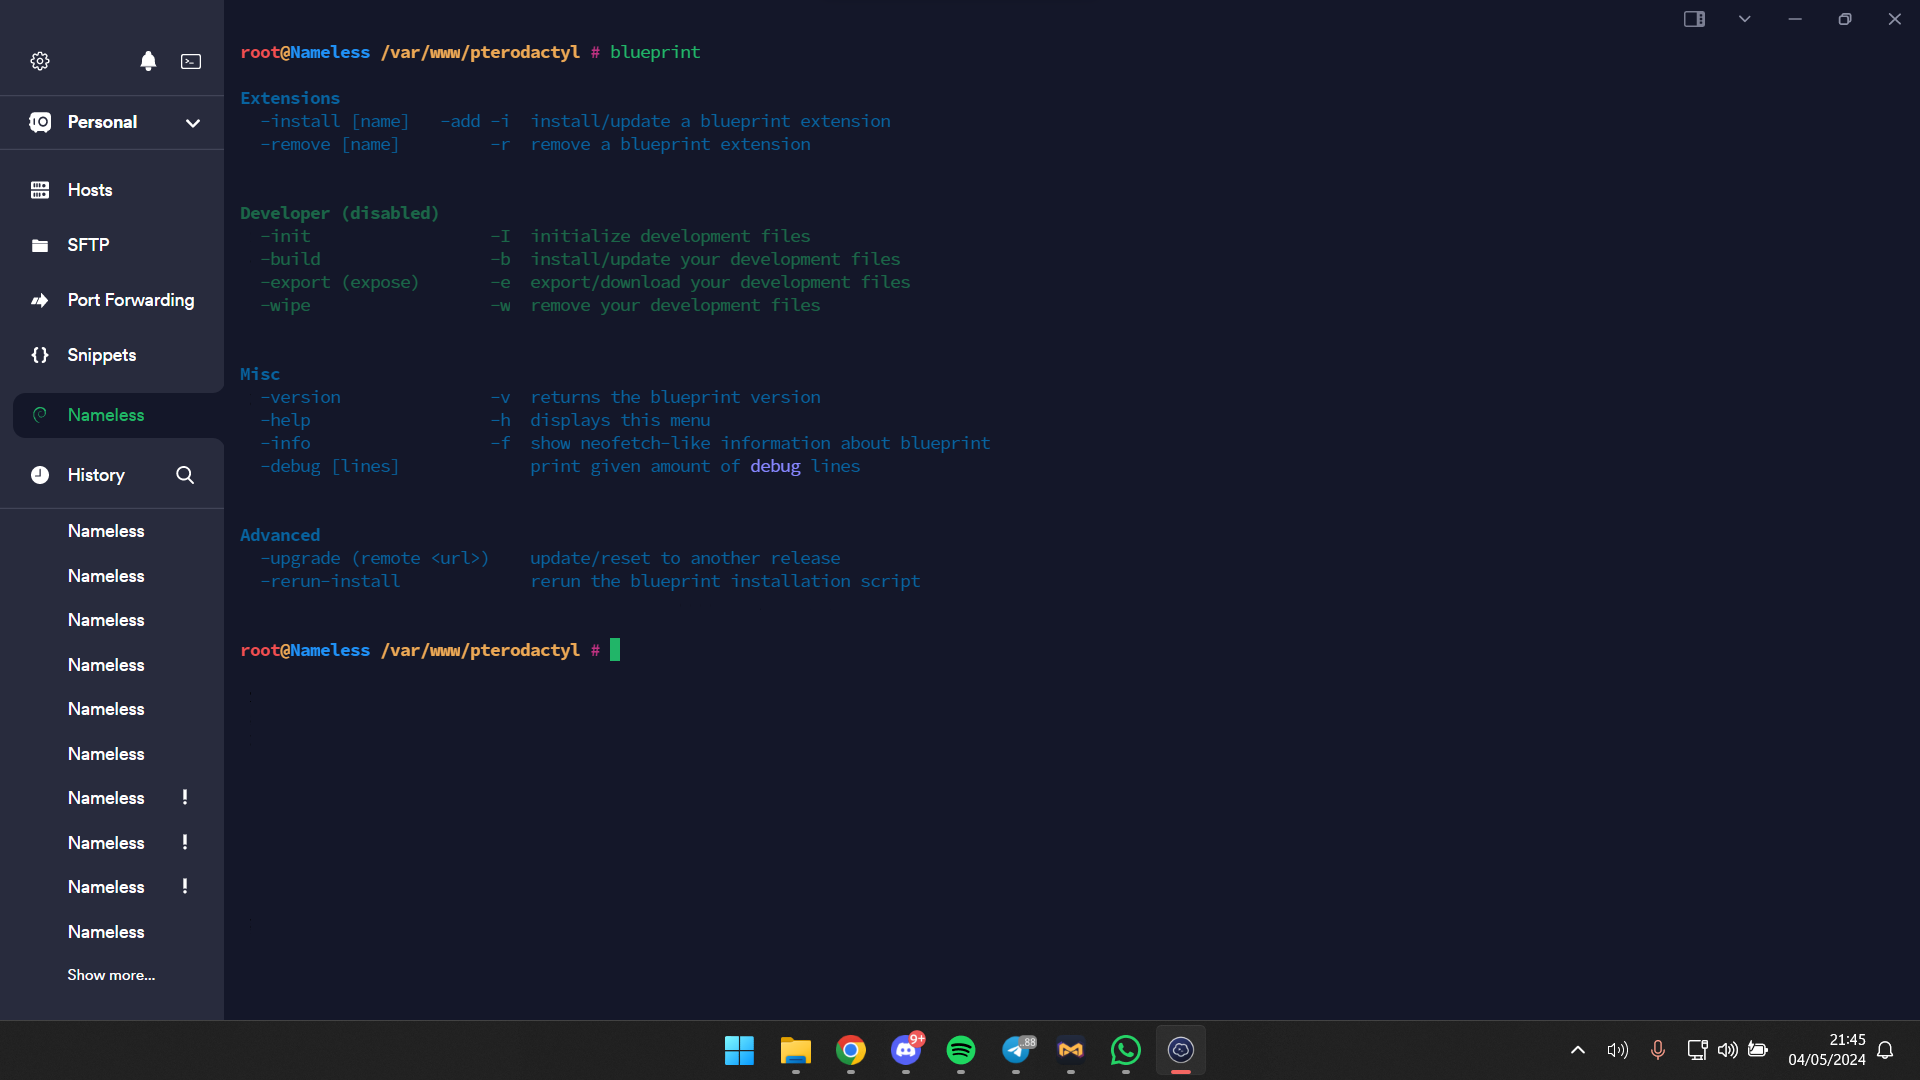Click the SFTP folder icon
Screen dimensions: 1920x1080
pyautogui.click(x=40, y=245)
